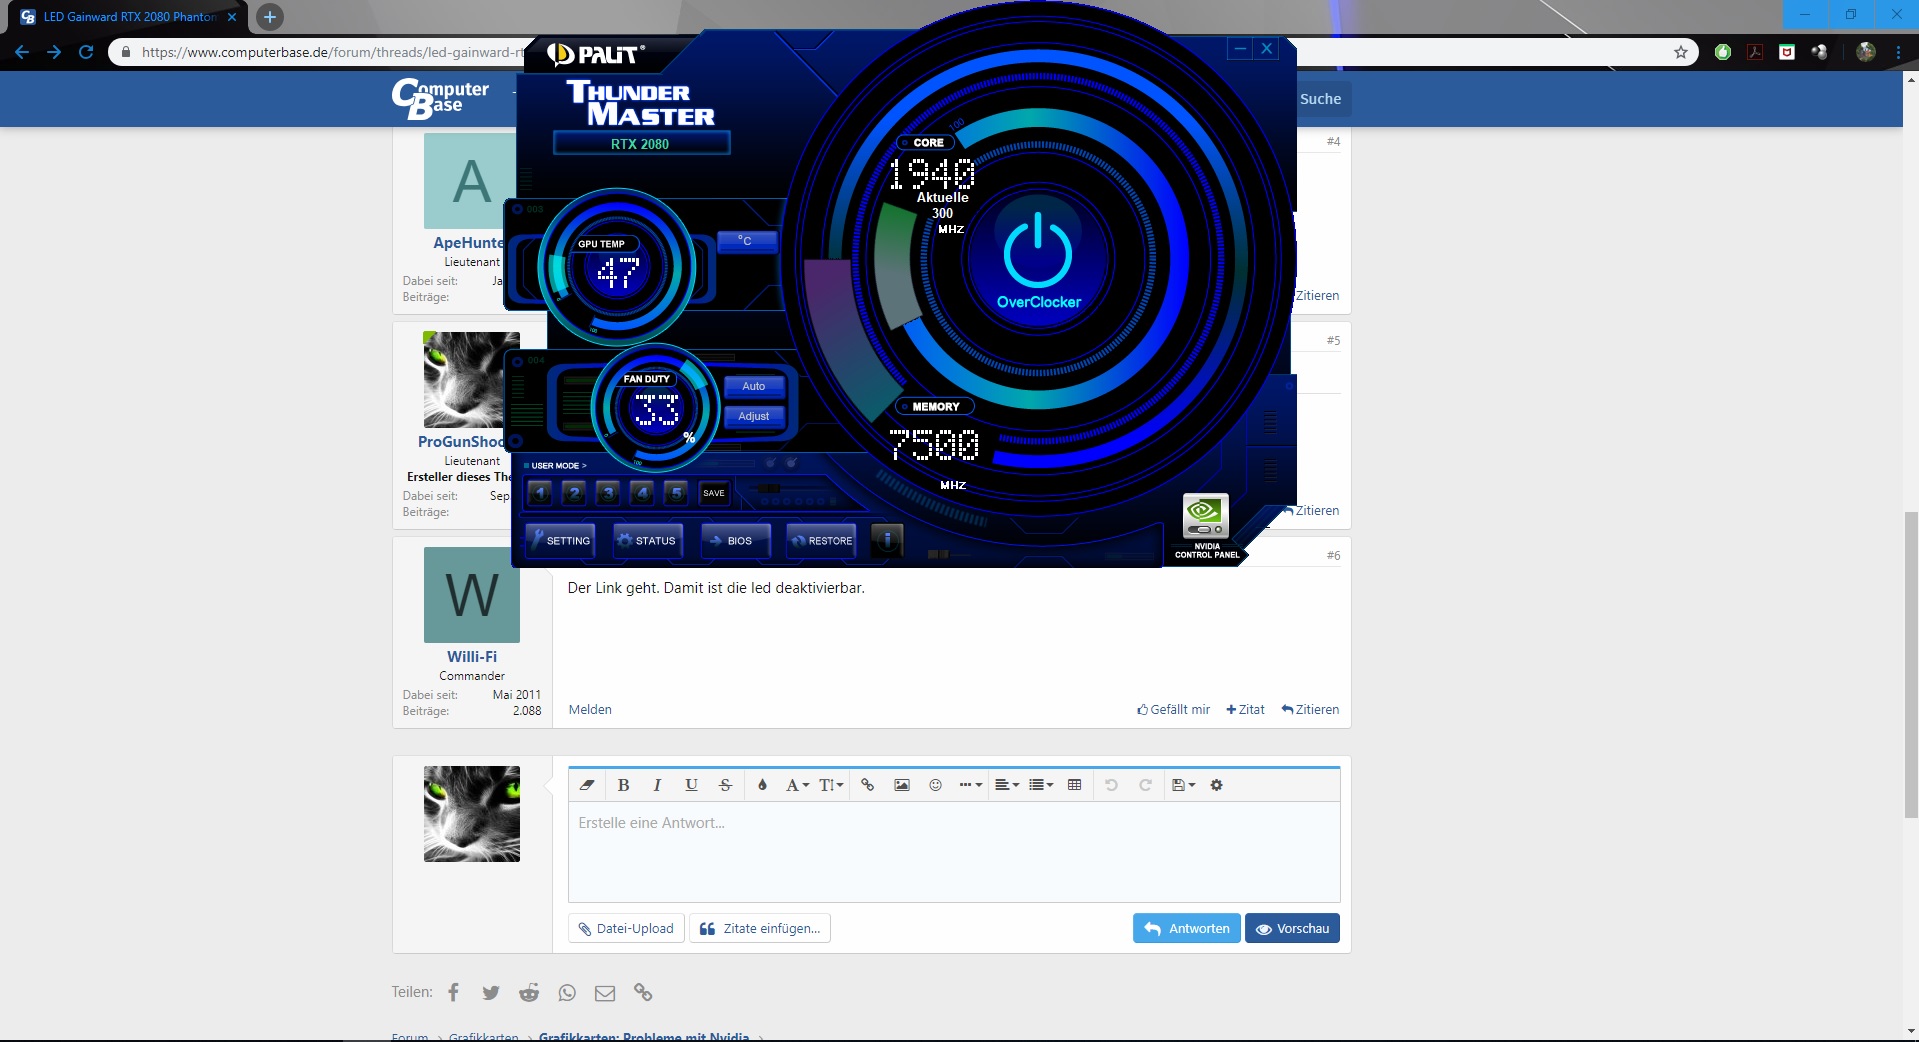The width and height of the screenshot is (1919, 1042).
Task: Choose Adjust for fan duty
Action: point(754,416)
